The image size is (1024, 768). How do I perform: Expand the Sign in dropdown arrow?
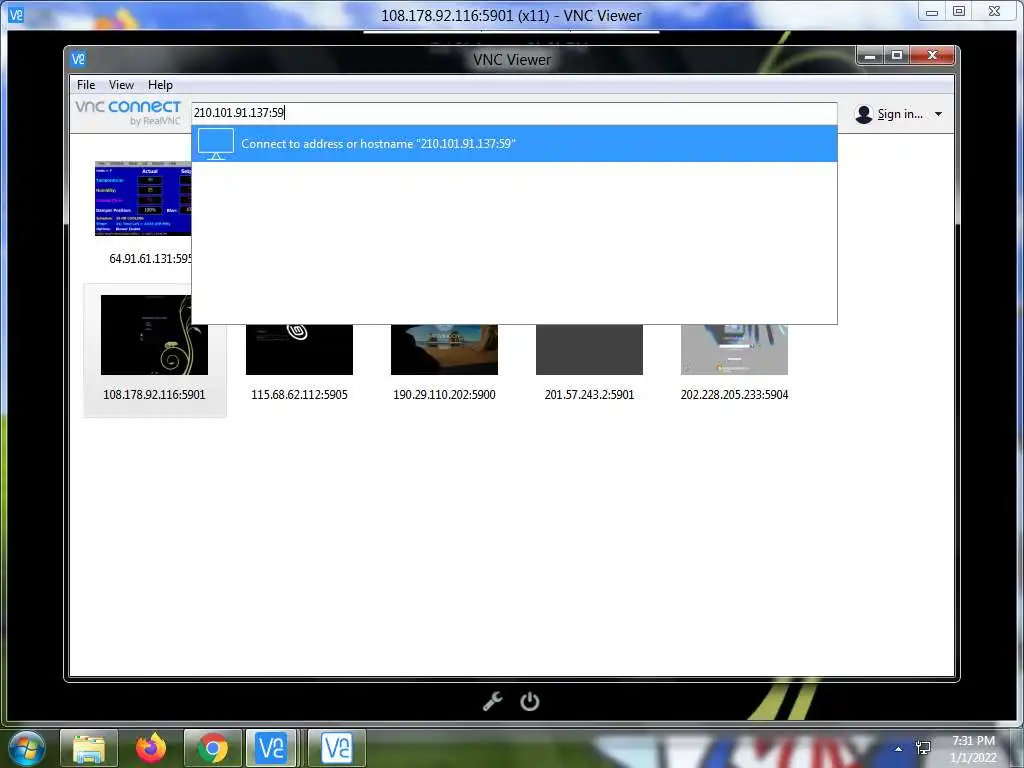(938, 114)
